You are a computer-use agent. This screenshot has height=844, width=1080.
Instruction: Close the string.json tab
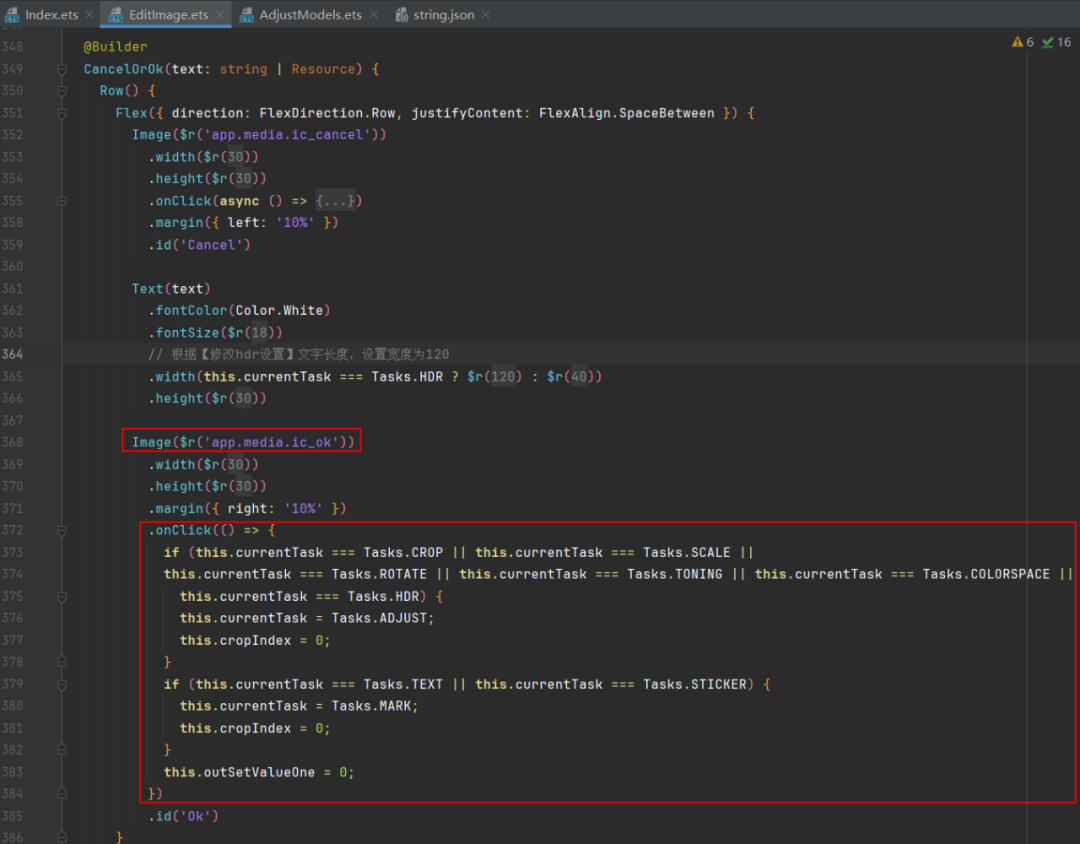pos(485,15)
